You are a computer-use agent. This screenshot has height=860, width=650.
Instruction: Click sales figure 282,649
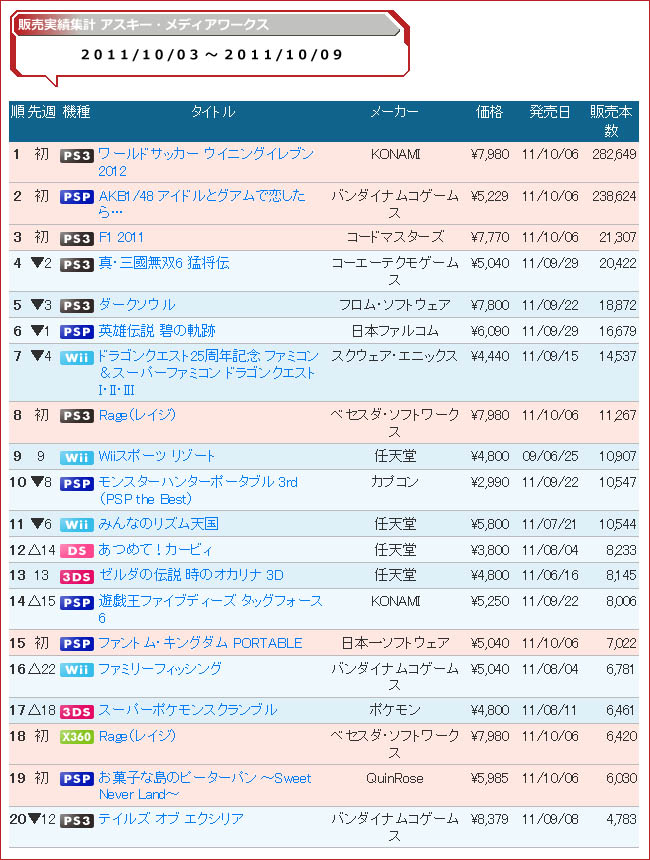point(614,154)
